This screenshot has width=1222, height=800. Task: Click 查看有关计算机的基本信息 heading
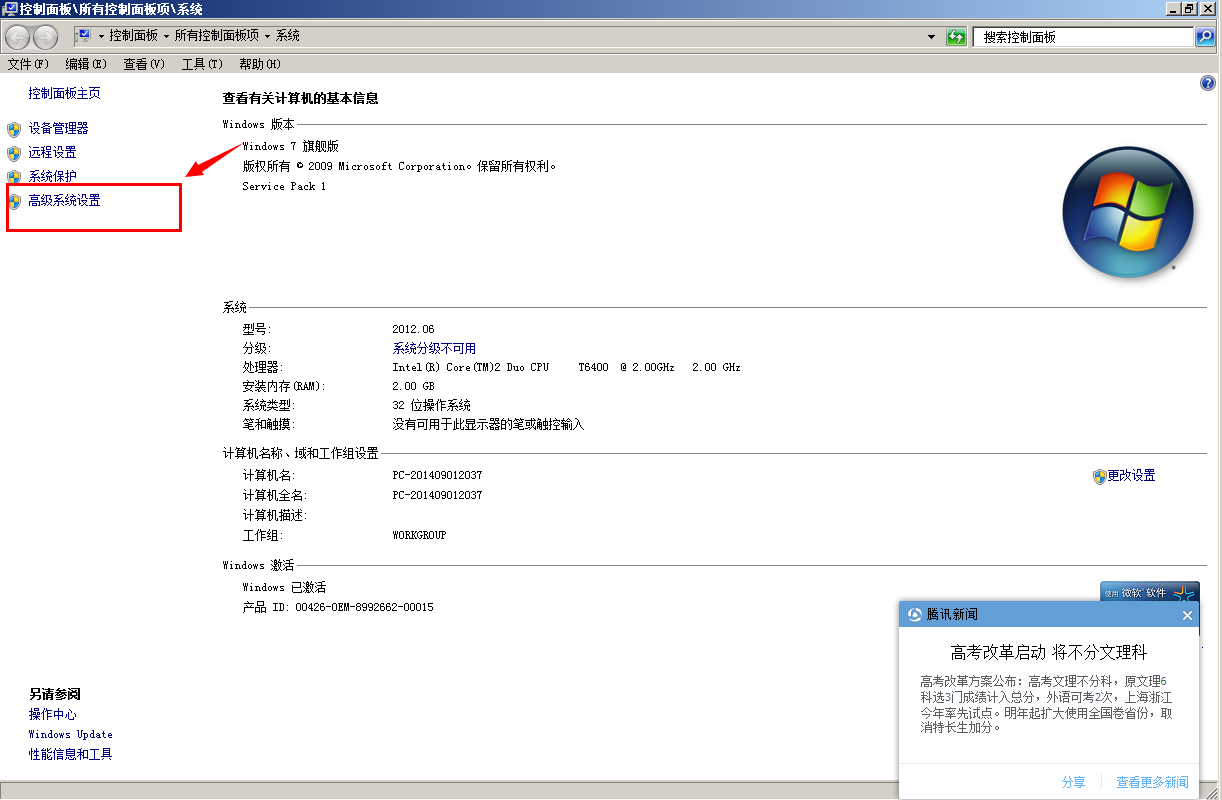(300, 98)
